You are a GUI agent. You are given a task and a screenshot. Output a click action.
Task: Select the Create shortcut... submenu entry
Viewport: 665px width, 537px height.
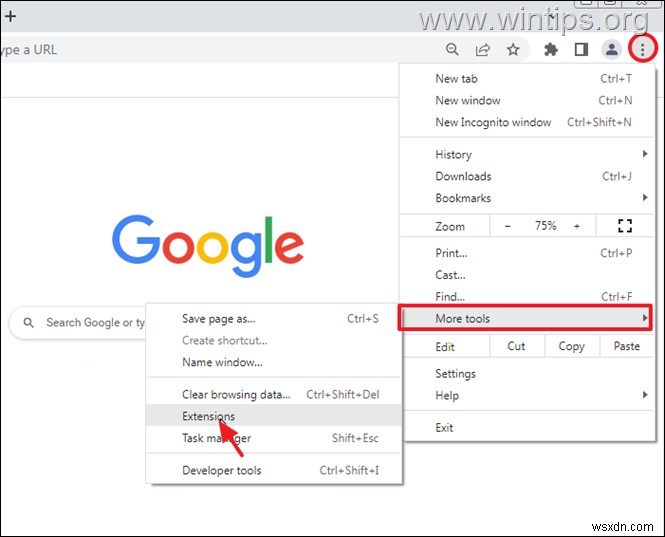pos(274,341)
